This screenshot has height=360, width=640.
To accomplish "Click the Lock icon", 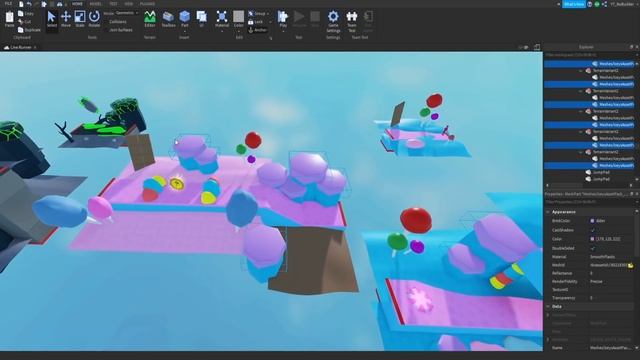I will tap(251, 22).
